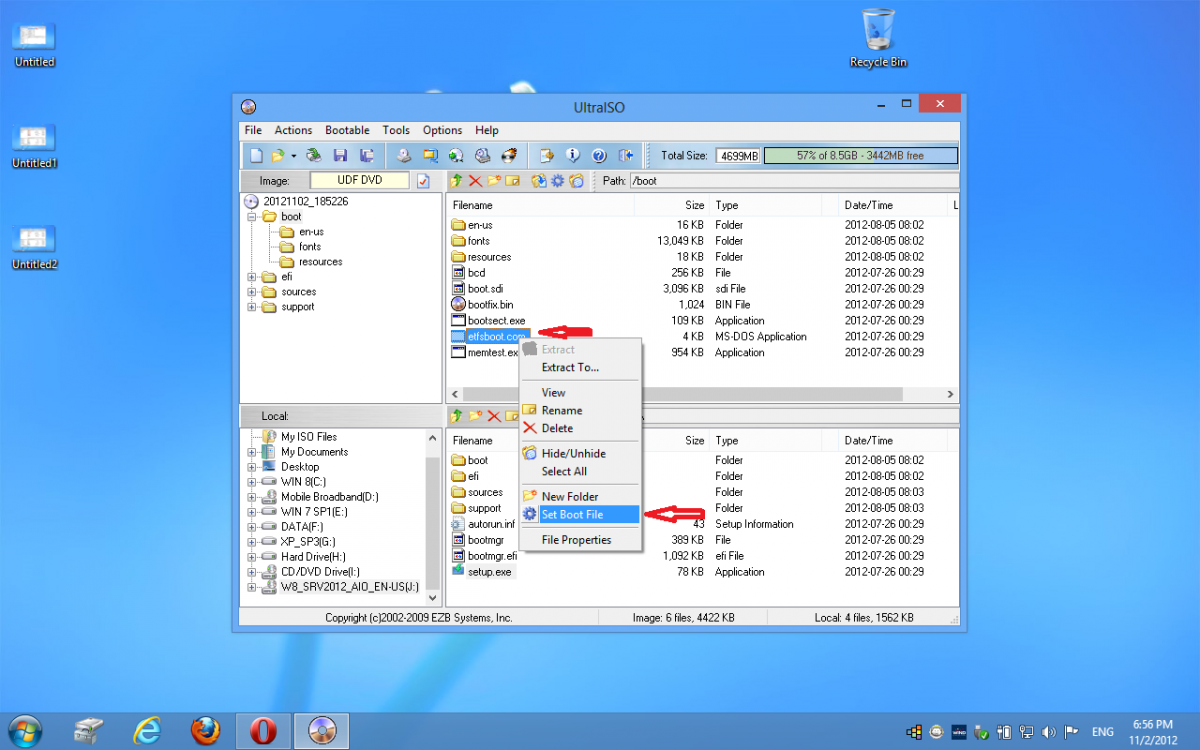Image resolution: width=1200 pixels, height=750 pixels.
Task: Collapse the boot folder in image tree
Action: pos(251,217)
